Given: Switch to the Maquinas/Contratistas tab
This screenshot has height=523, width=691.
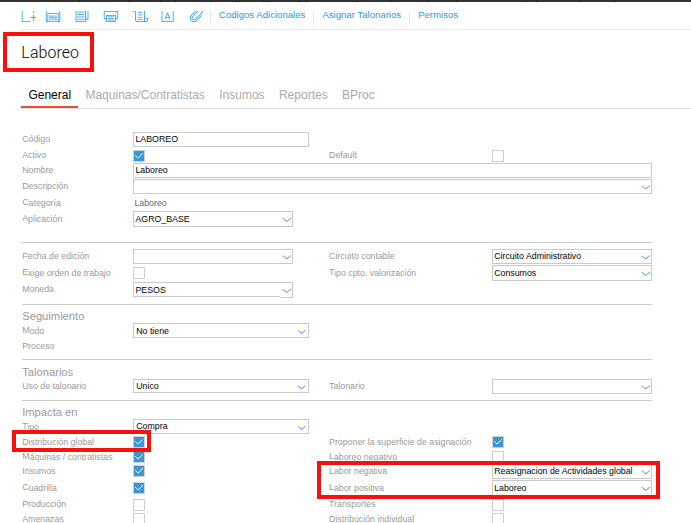Looking at the screenshot, I should [145, 95].
